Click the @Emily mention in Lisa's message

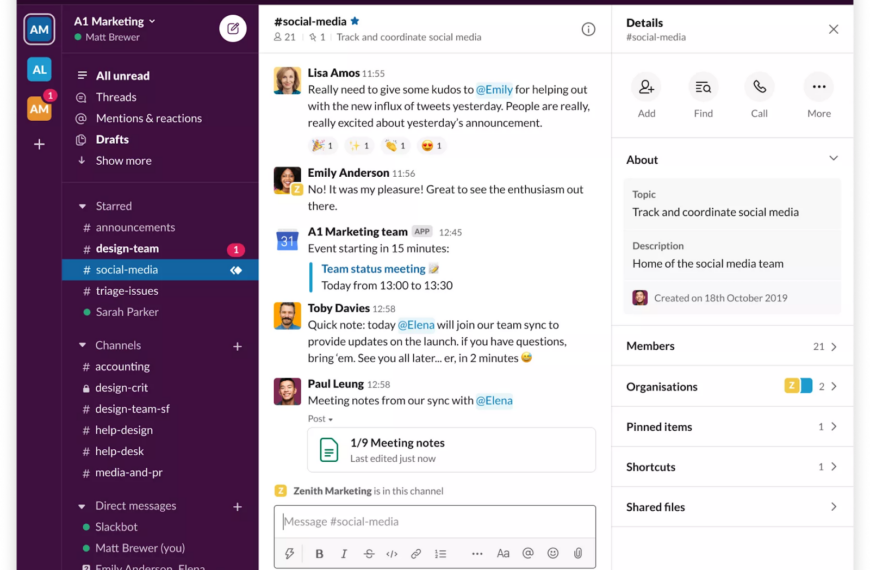(x=494, y=89)
